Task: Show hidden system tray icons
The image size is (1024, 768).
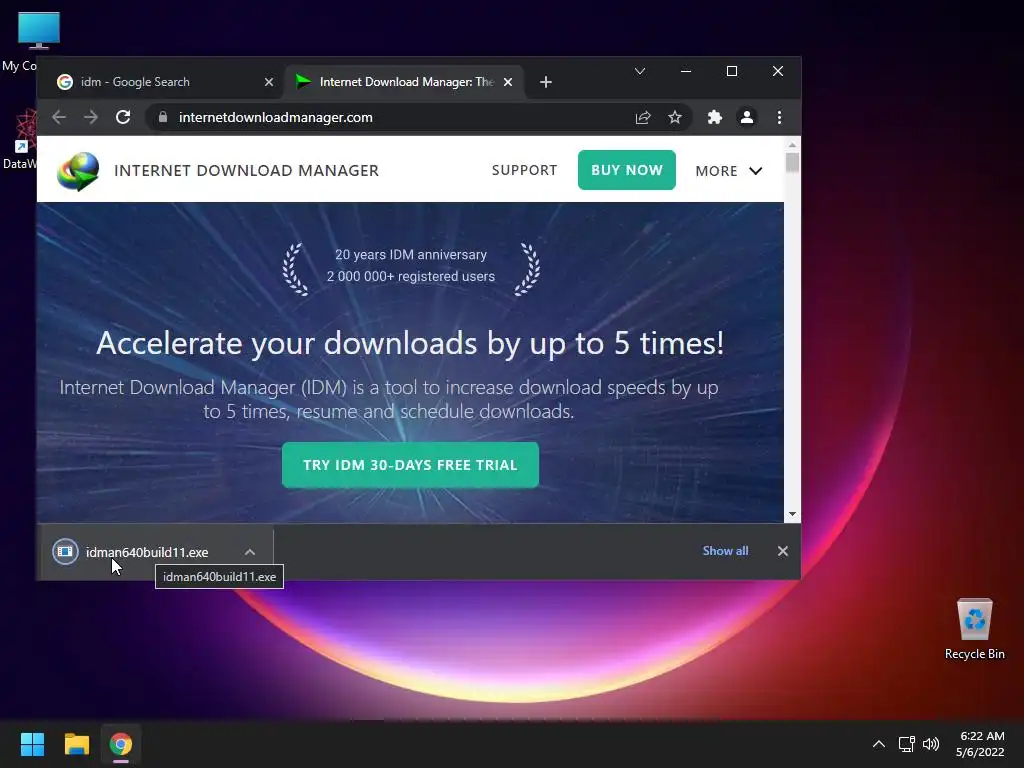Action: tap(879, 744)
